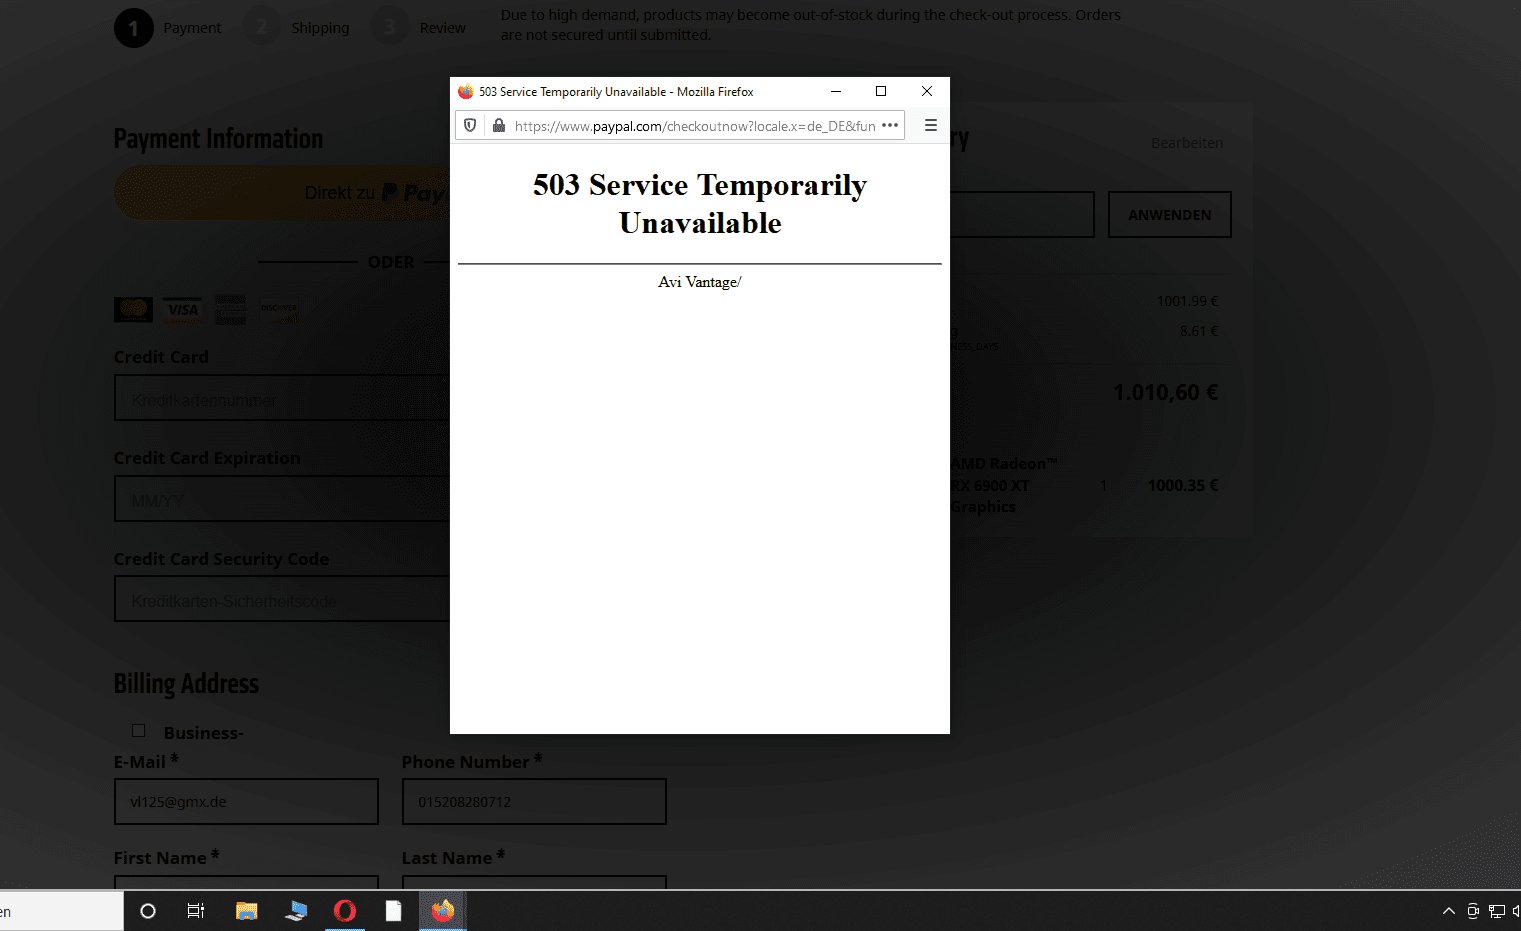The image size is (1521, 931).
Task: Click the 503 Service Temporarily Unavailable heading
Action: pos(700,204)
